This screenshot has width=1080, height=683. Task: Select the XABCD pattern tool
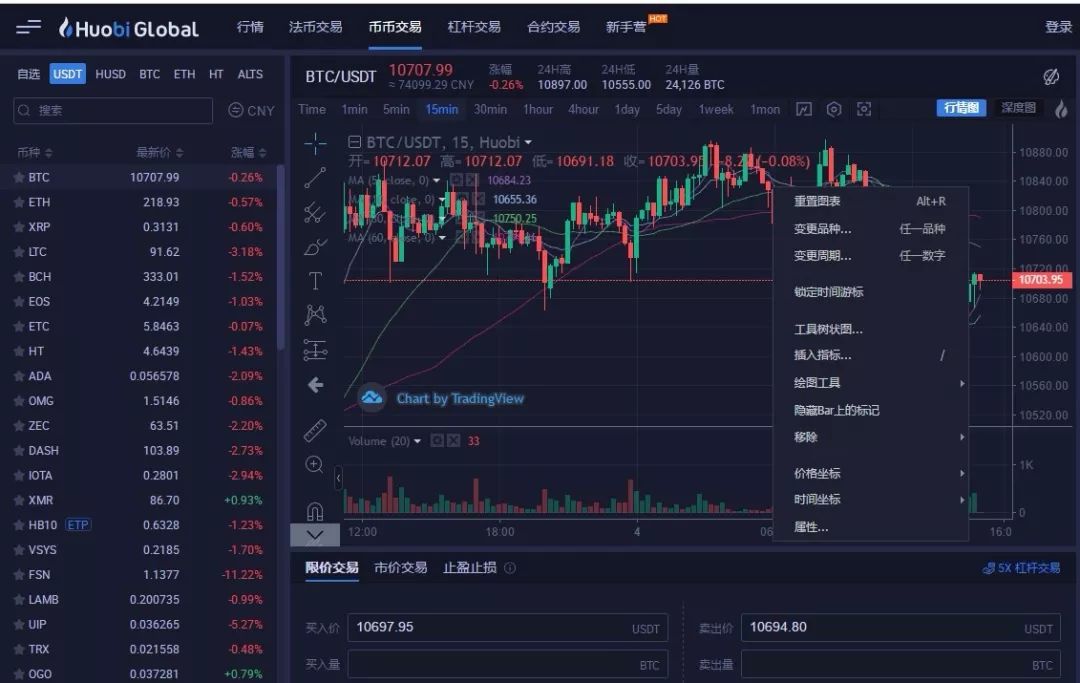[315, 315]
